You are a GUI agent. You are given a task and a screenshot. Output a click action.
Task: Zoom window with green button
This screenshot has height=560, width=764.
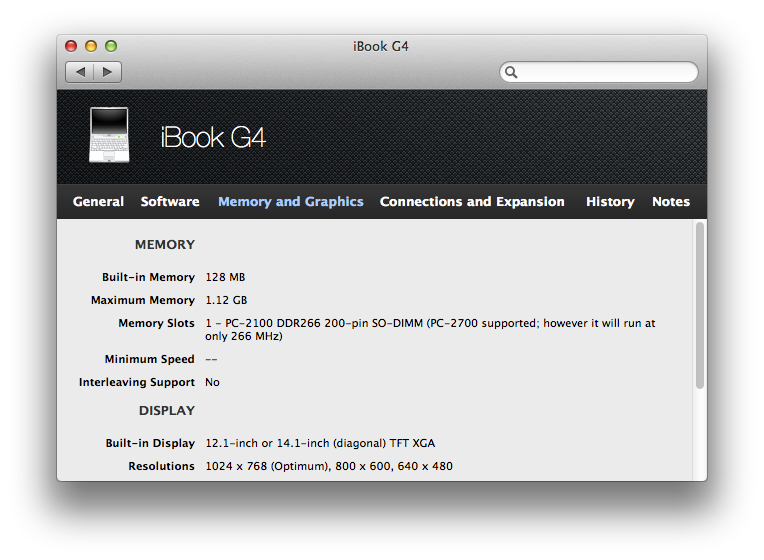pyautogui.click(x=111, y=46)
